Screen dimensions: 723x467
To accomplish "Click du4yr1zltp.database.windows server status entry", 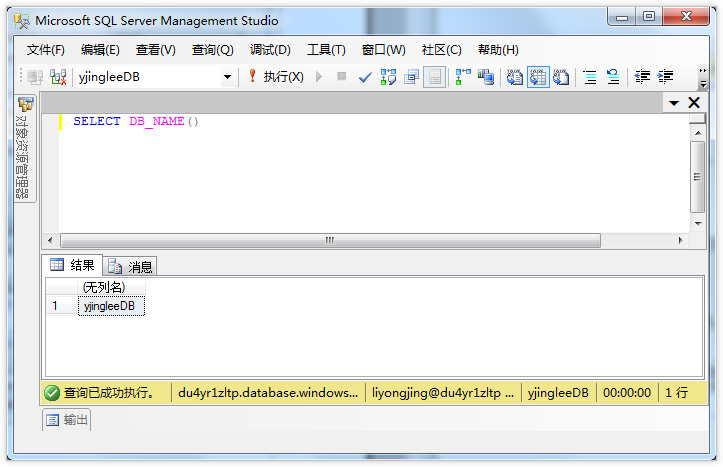I will (x=268, y=393).
